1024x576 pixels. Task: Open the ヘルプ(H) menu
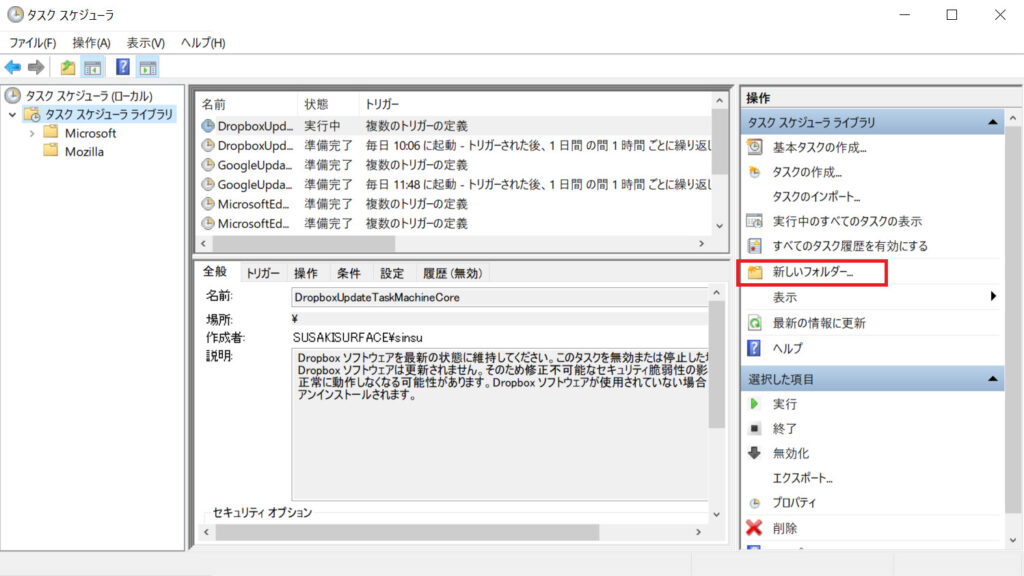tap(203, 42)
